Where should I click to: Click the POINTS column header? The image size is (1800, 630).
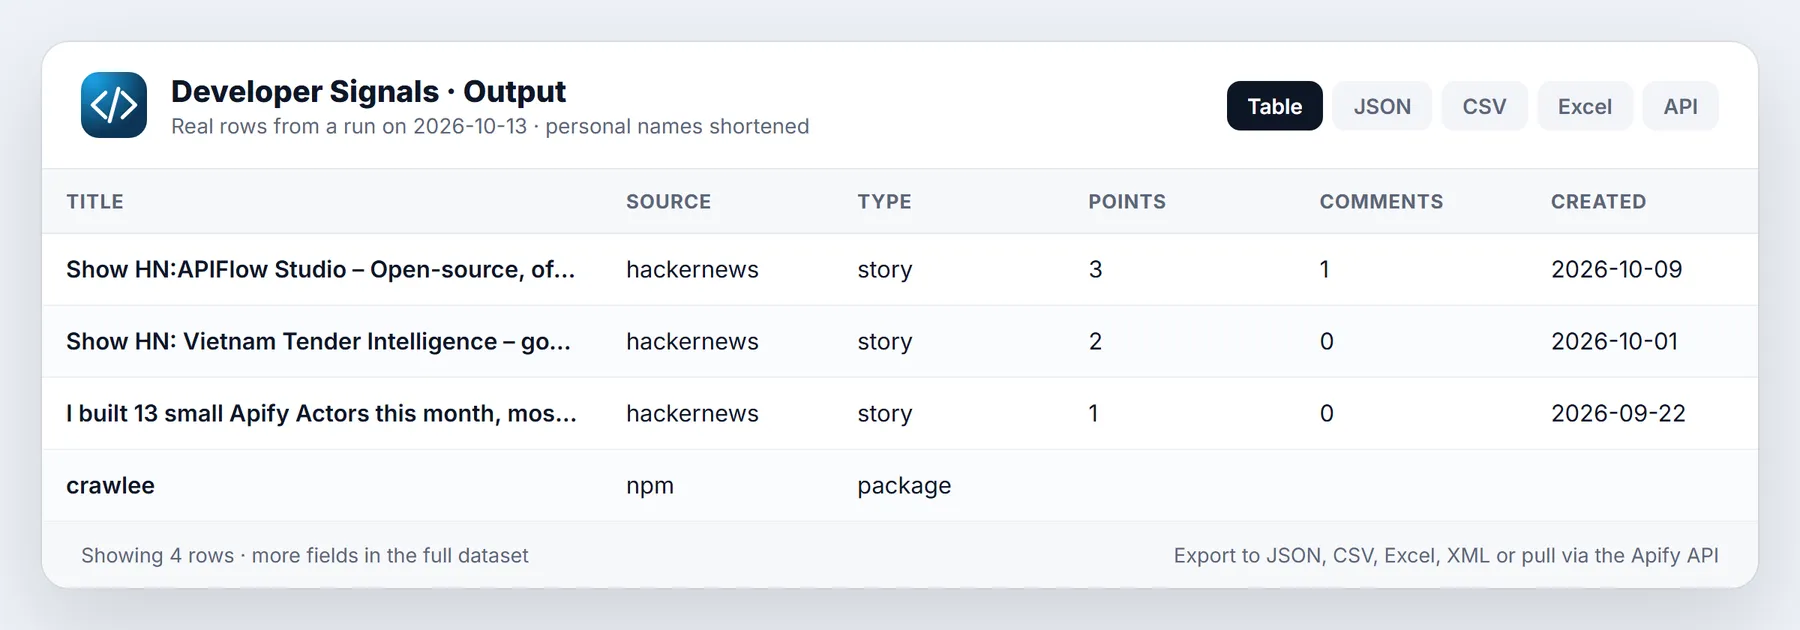[1127, 202]
